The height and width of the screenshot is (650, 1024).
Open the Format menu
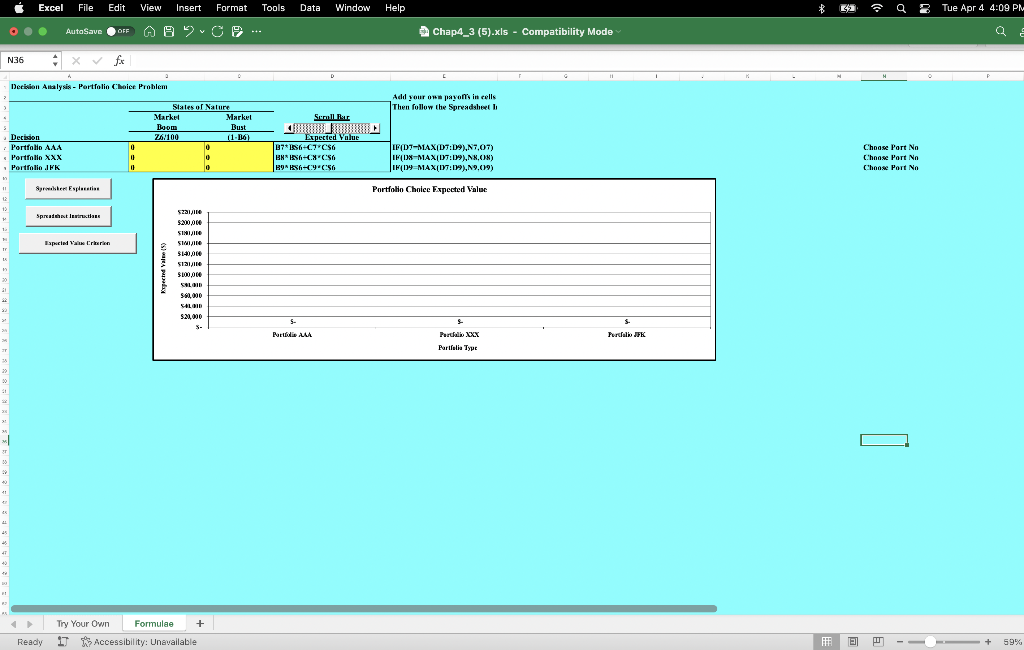click(231, 8)
